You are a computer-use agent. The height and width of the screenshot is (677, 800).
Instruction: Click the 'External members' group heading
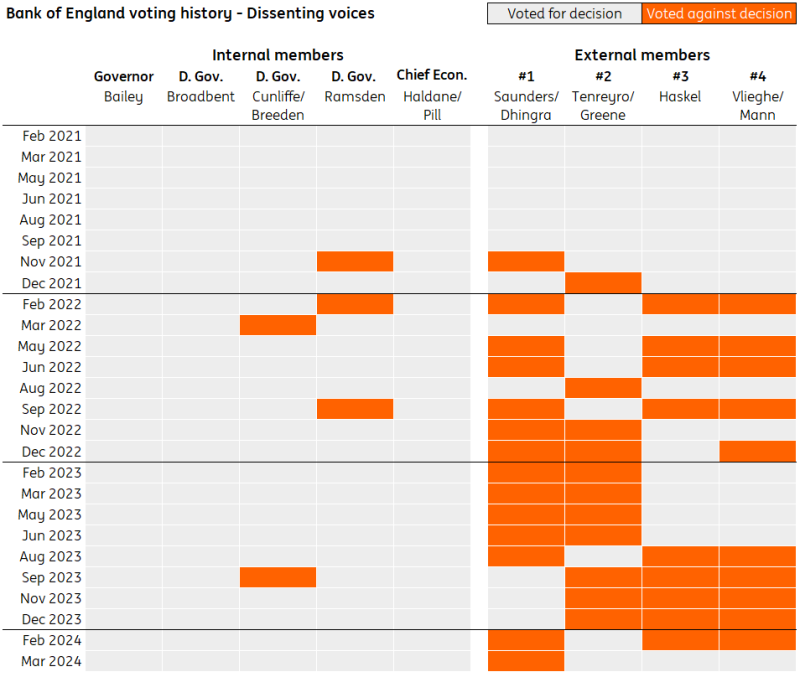pyautogui.click(x=642, y=55)
